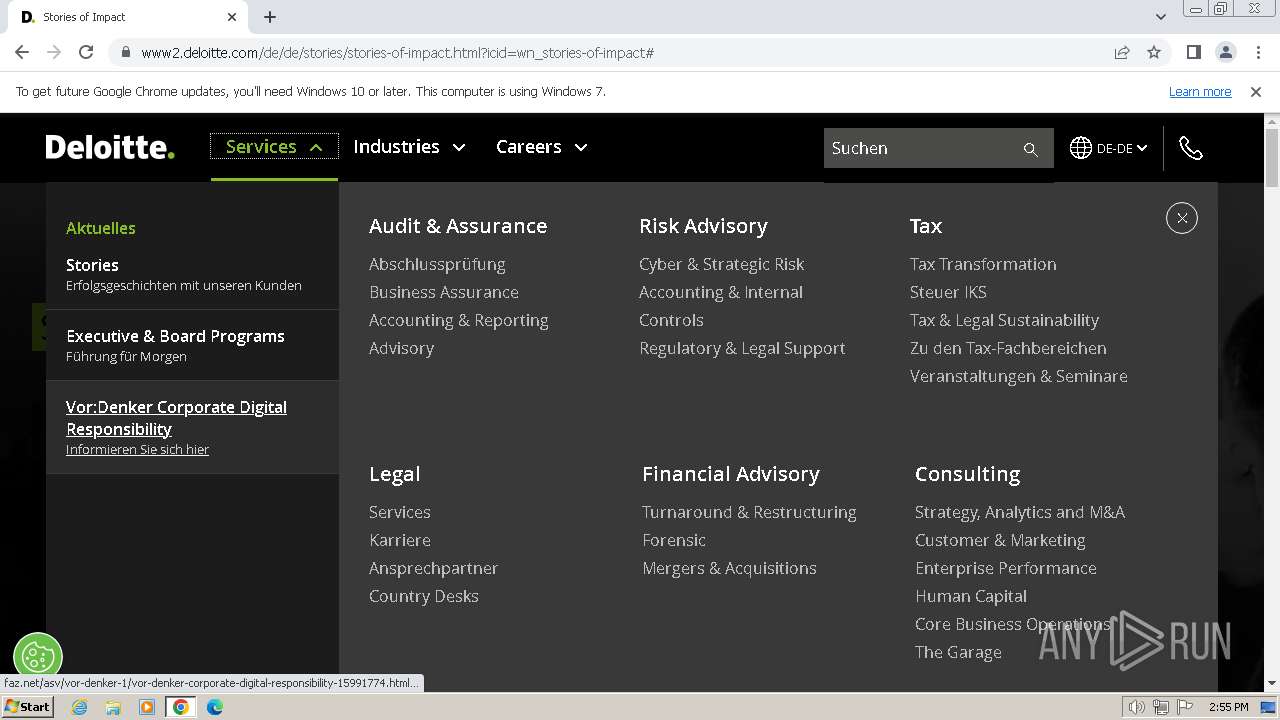
Task: Close the Stories of Impact tab
Action: coord(232,17)
